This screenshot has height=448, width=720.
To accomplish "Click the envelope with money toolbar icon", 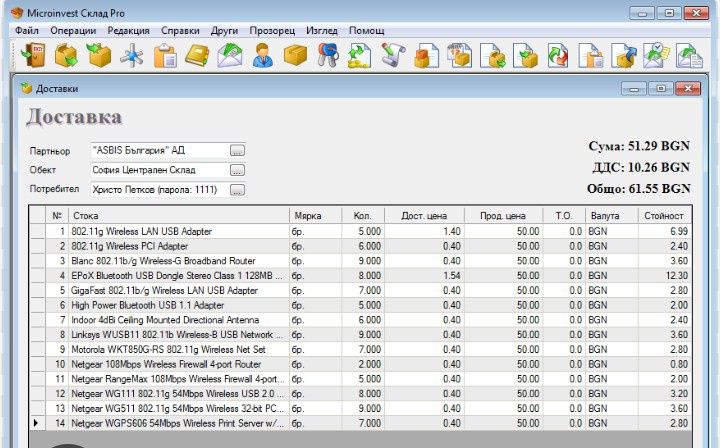I will (x=230, y=56).
